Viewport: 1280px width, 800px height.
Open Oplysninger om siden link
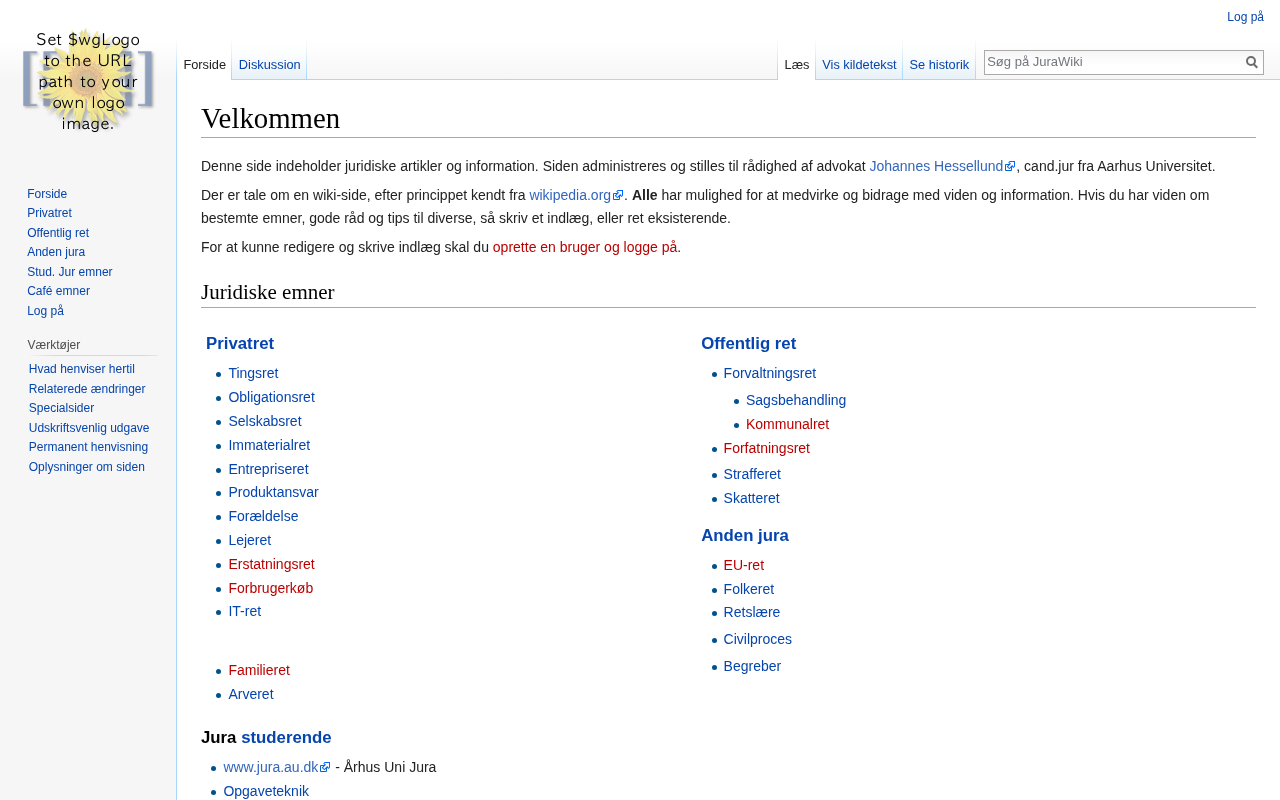(x=87, y=467)
